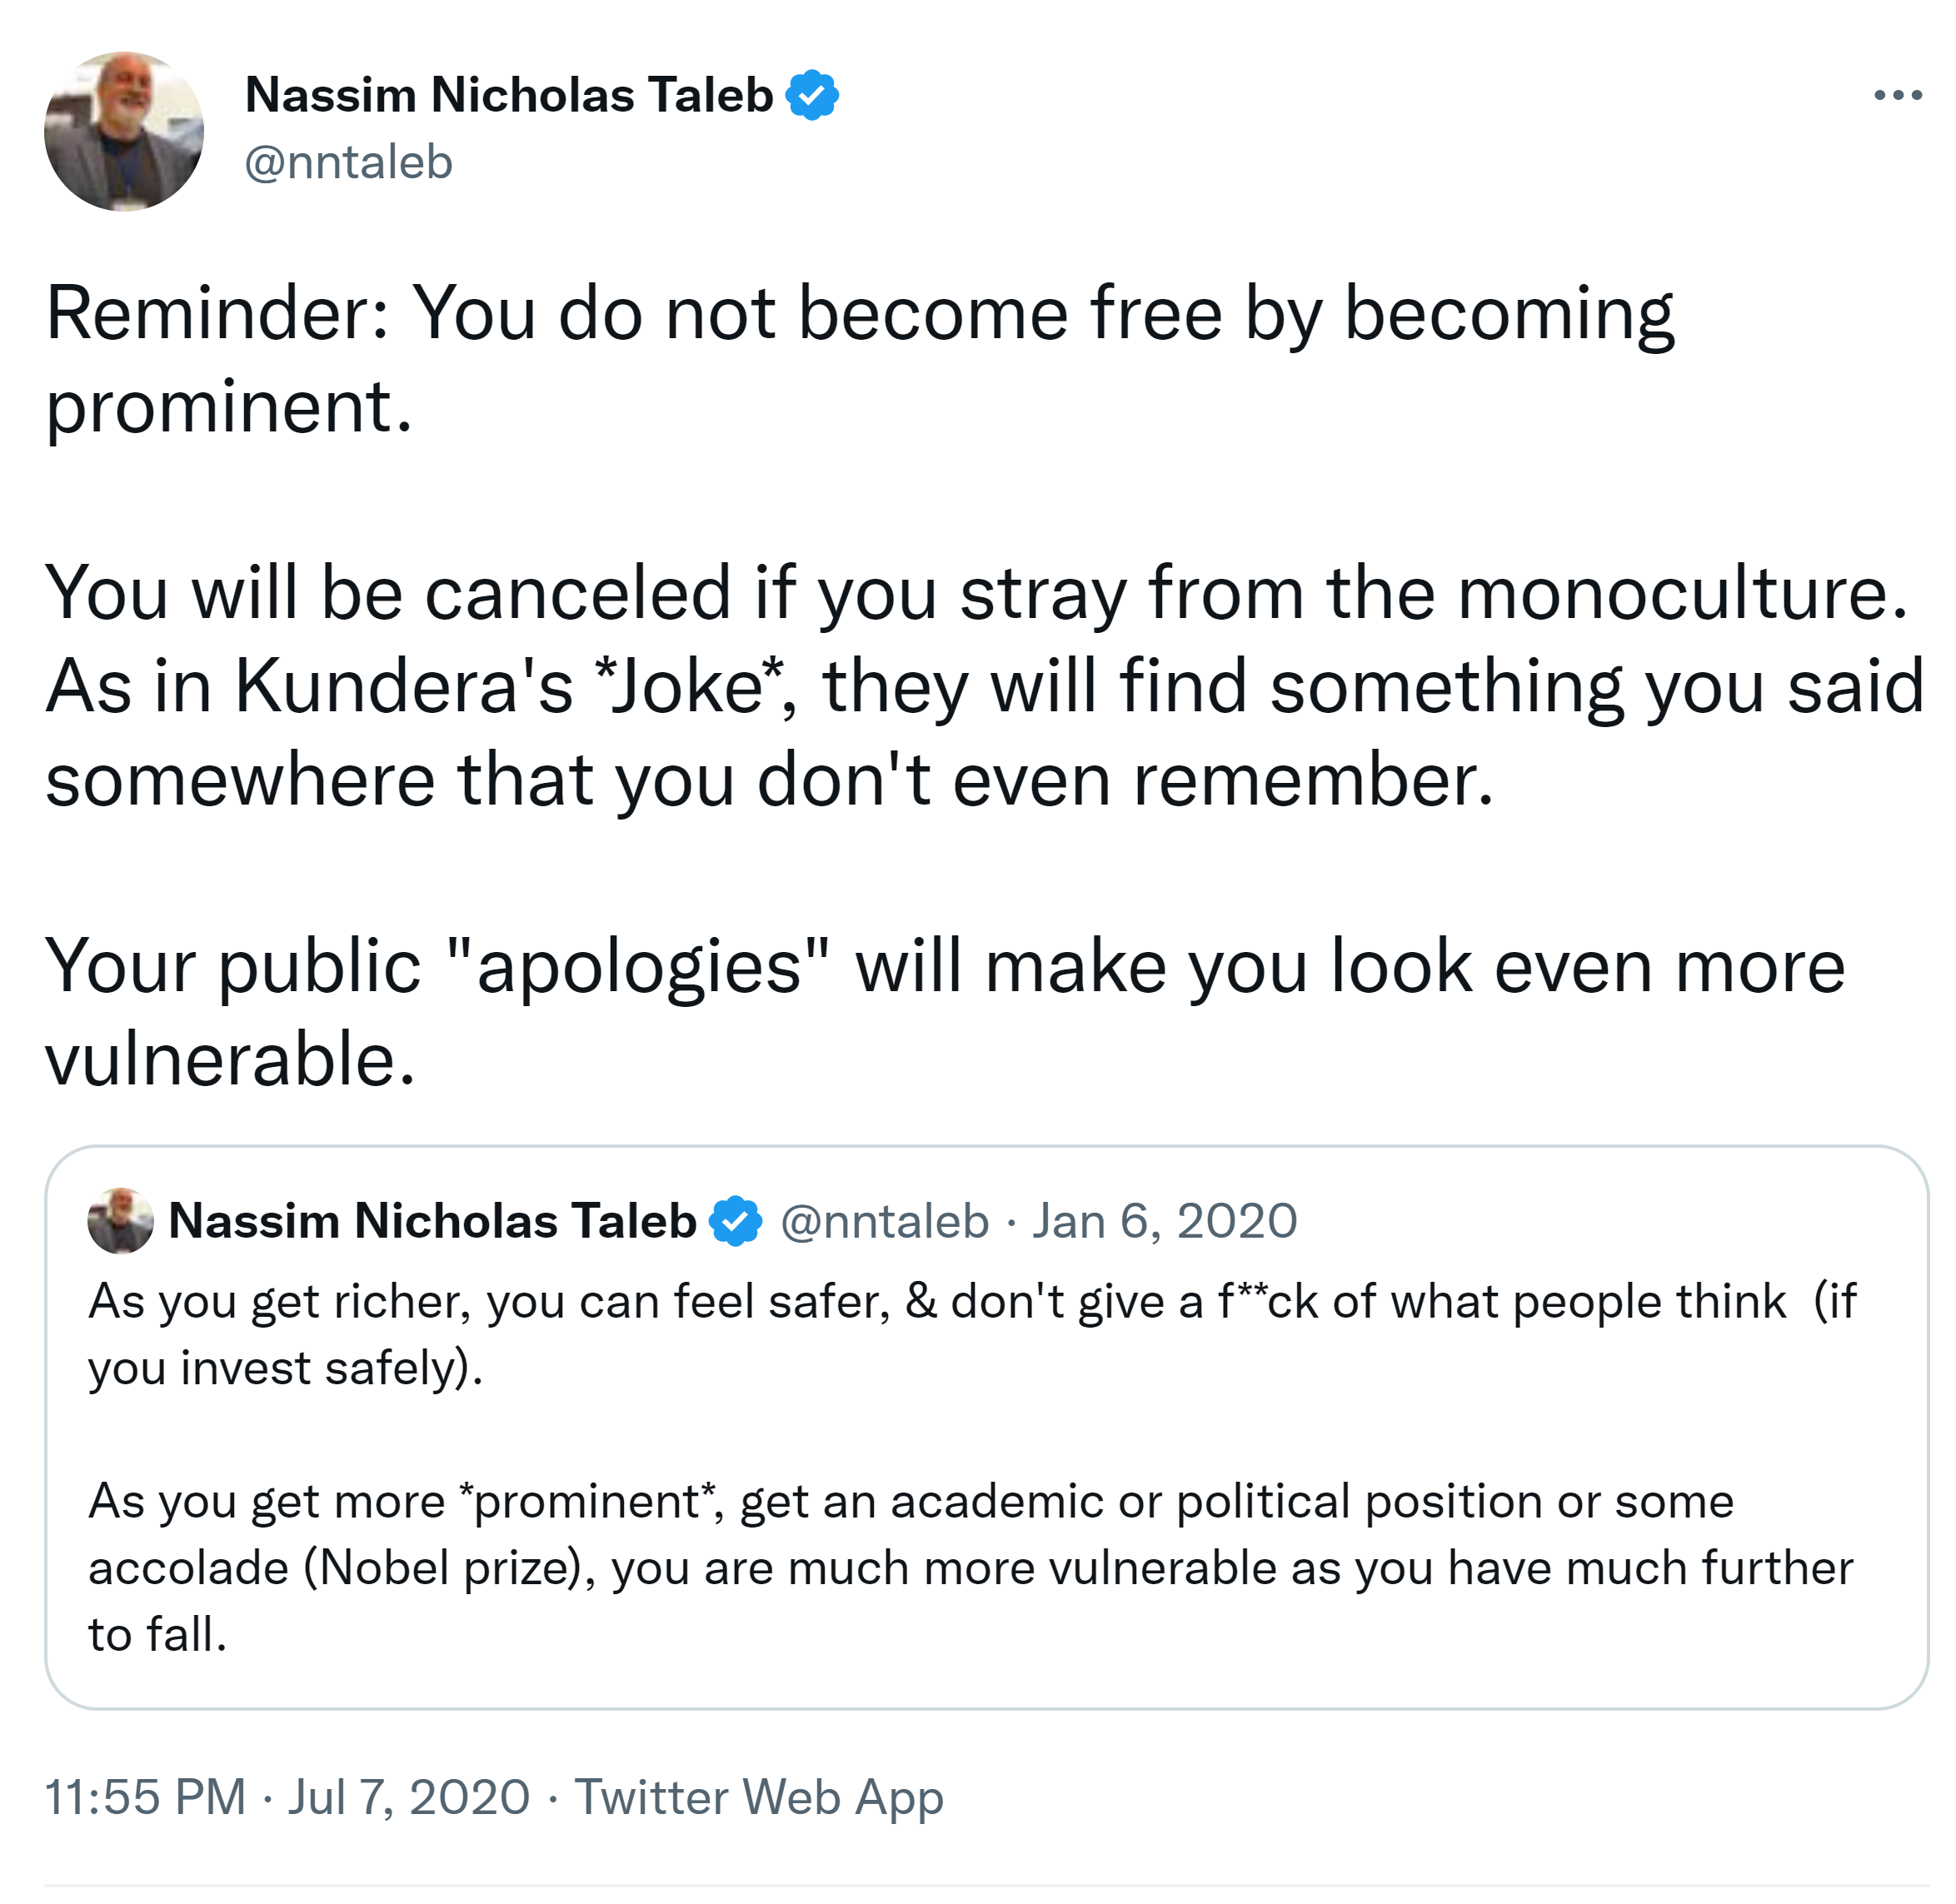The image size is (1956, 1904).
Task: Open the quoted tweet's Jan 6, 2020 date
Action: [1164, 1221]
